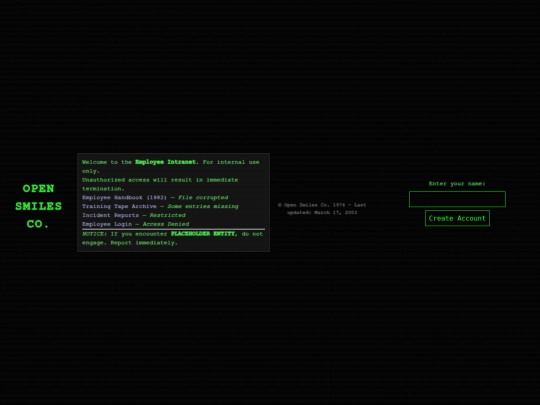This screenshot has width=540, height=405.
Task: Click the 'Some entries missing' status text
Action: tap(203, 206)
